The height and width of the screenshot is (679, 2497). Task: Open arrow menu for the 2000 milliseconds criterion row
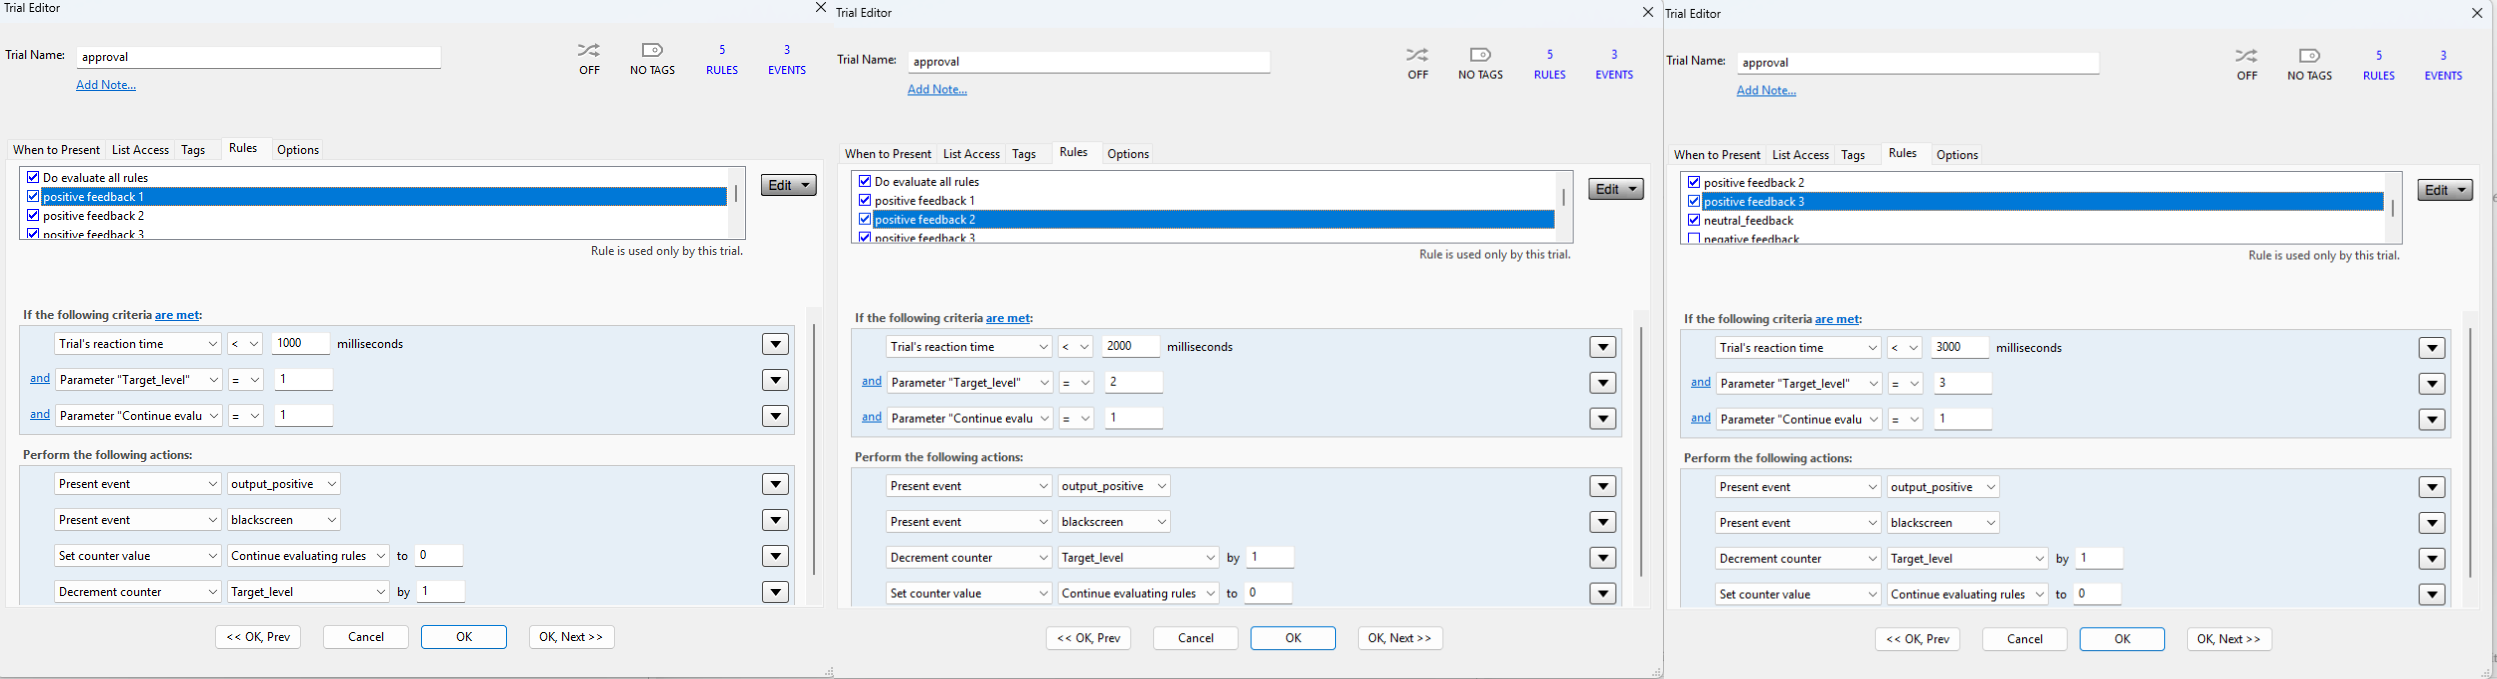click(1602, 347)
